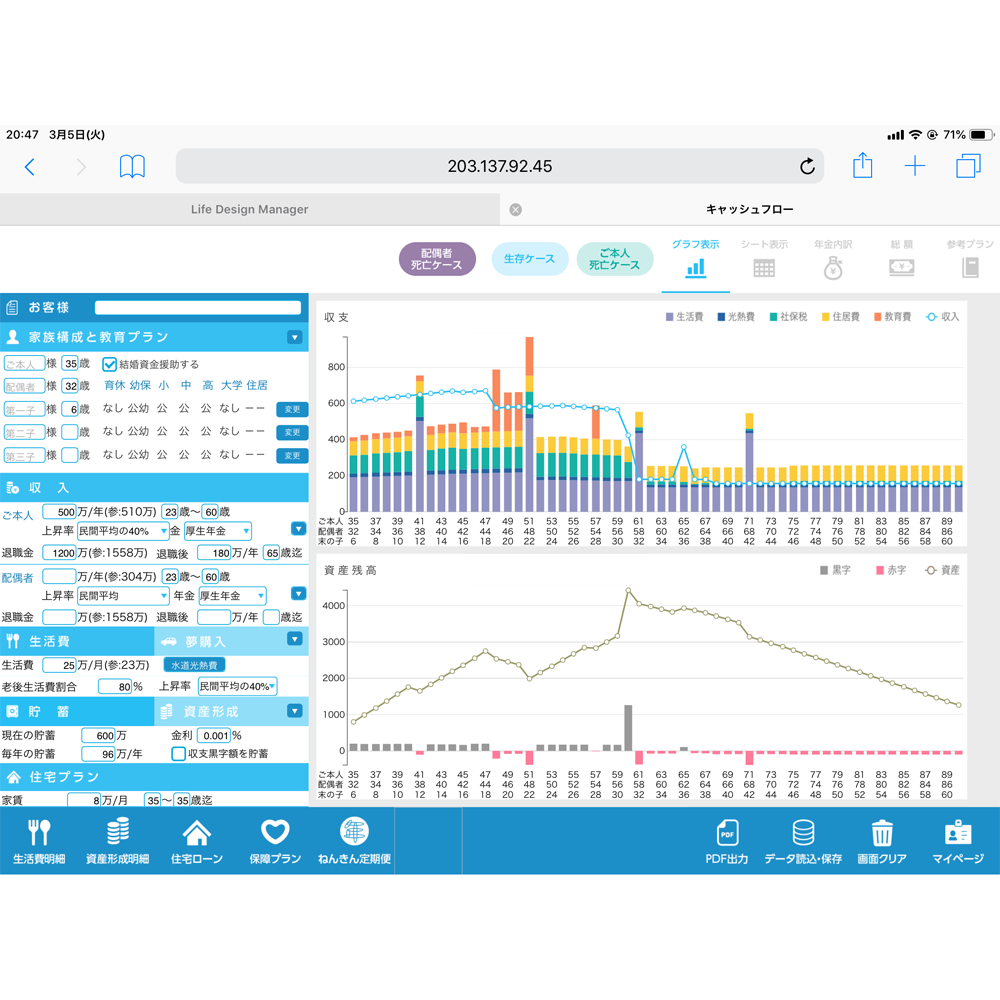The width and height of the screenshot is (1000, 1000).
Task: Close the キャッシュフロー tab
Action: click(x=515, y=210)
